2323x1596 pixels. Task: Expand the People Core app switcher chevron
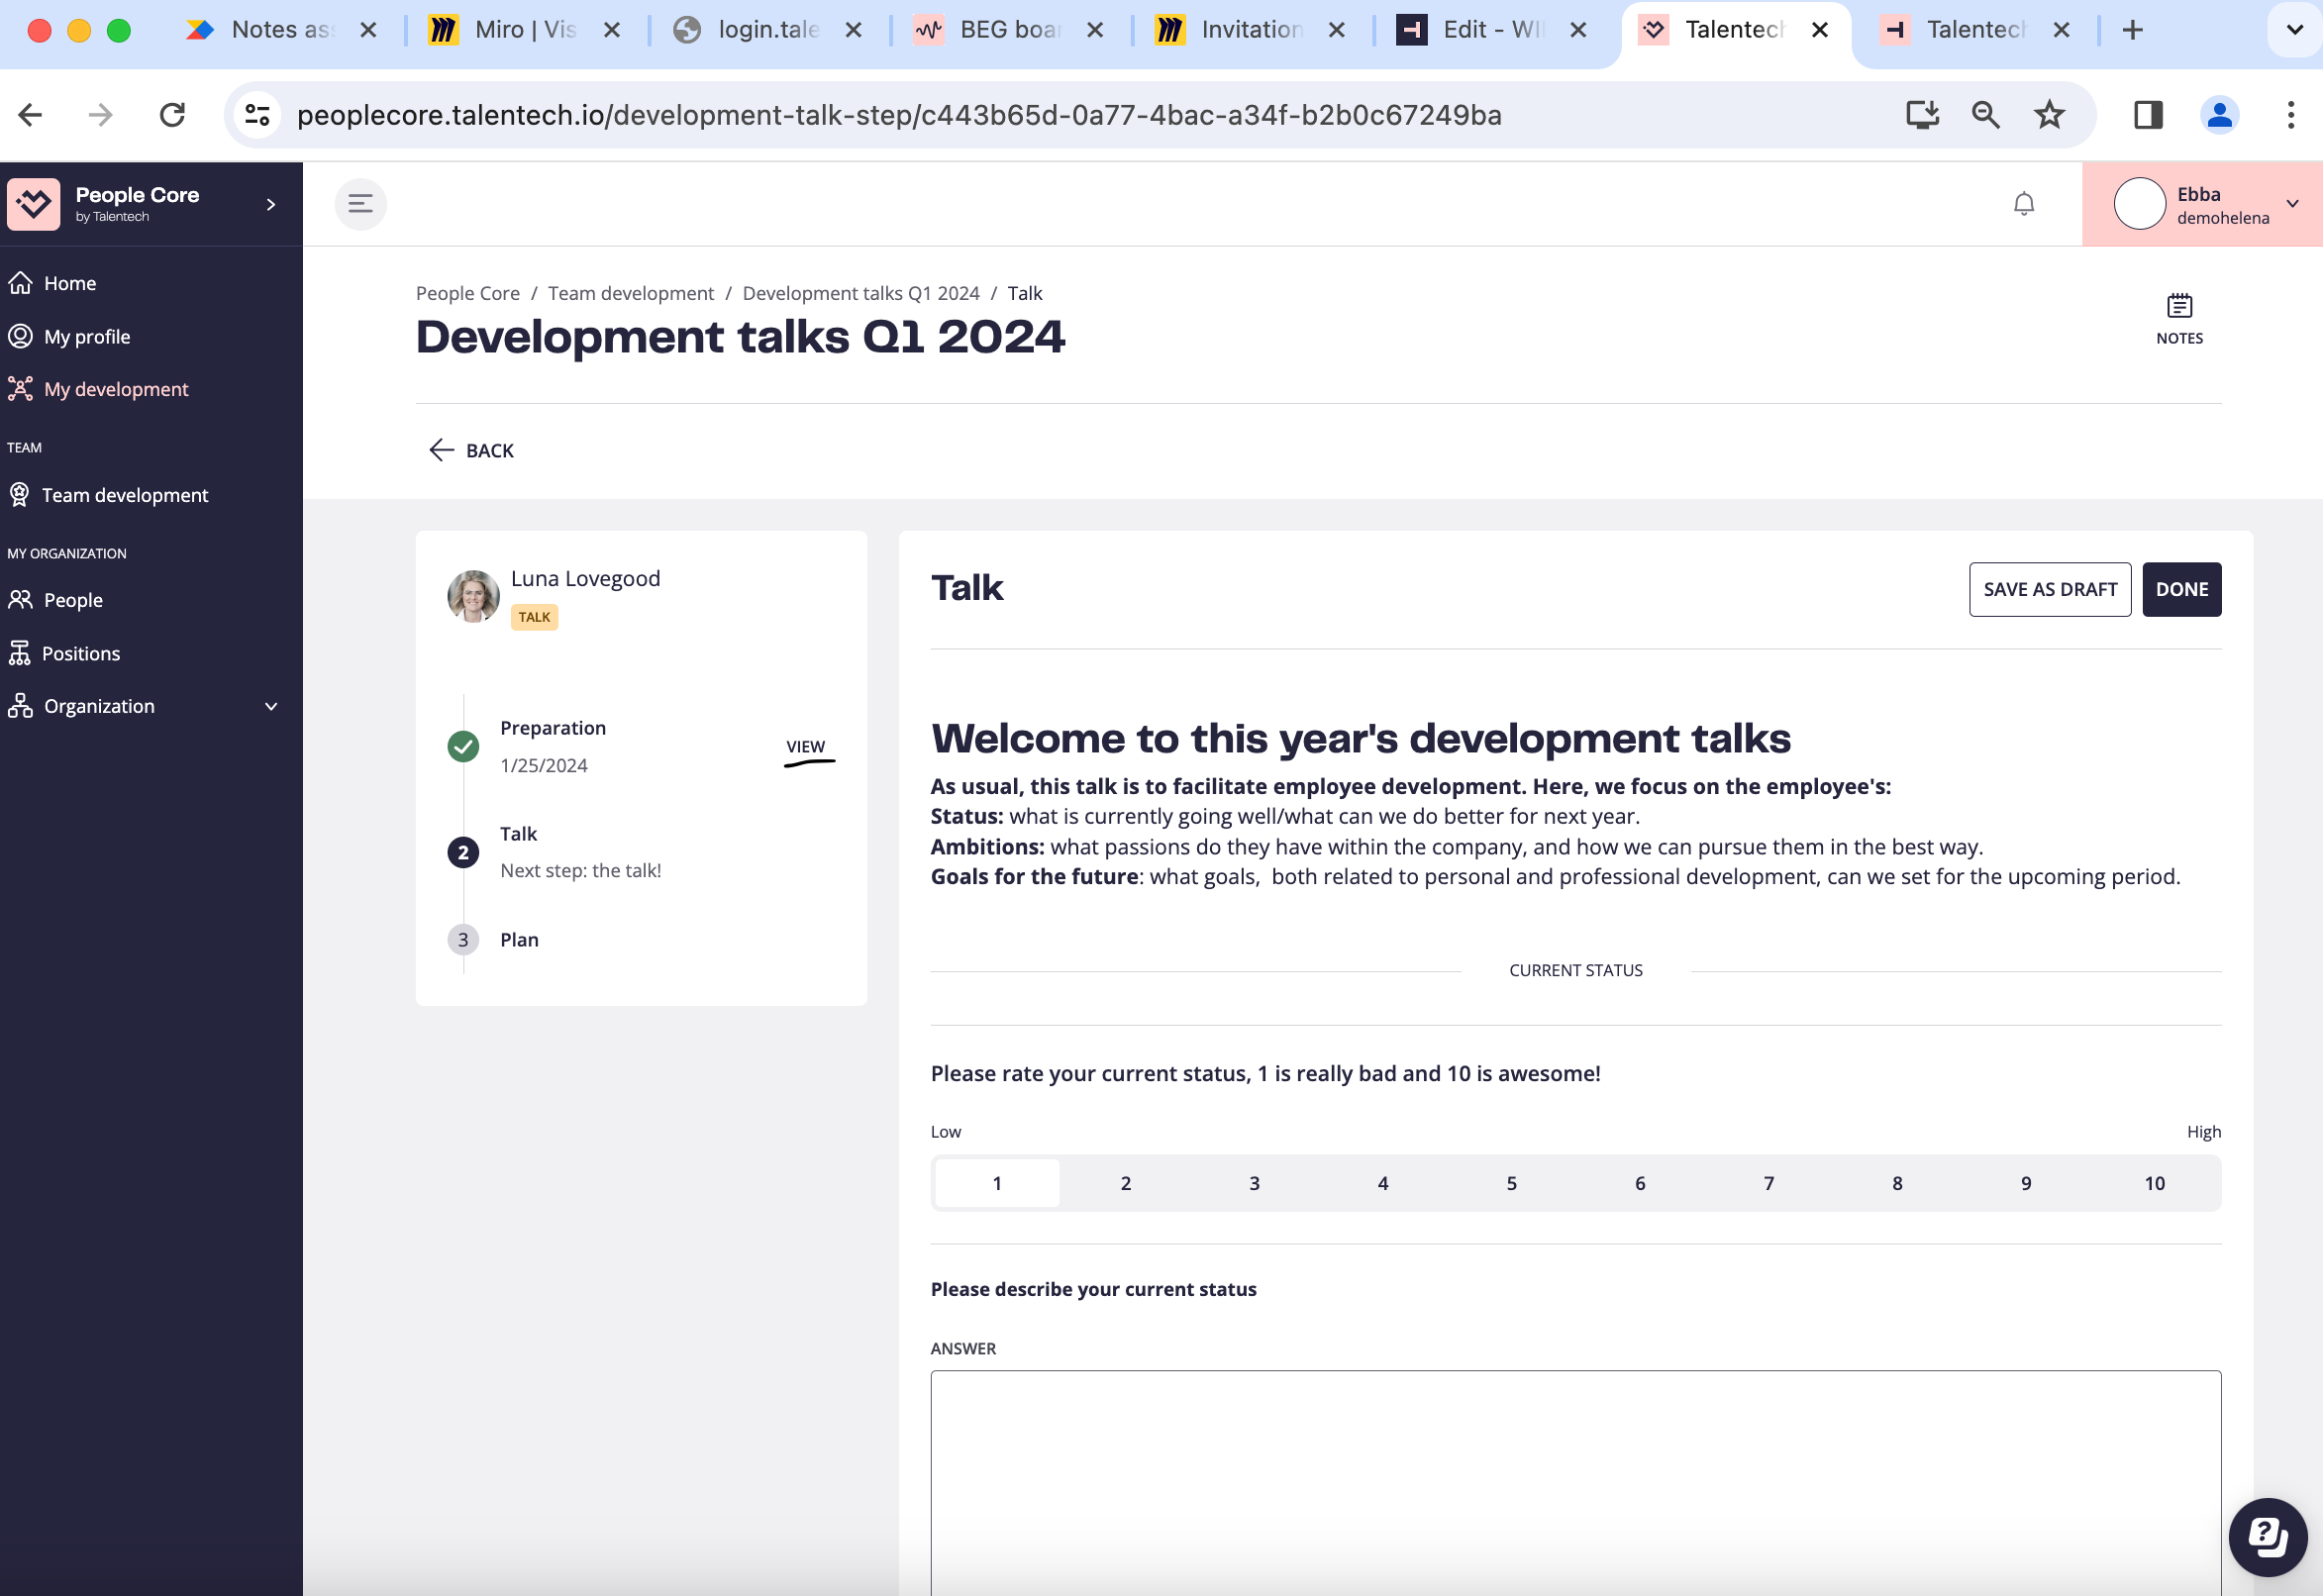pyautogui.click(x=271, y=204)
